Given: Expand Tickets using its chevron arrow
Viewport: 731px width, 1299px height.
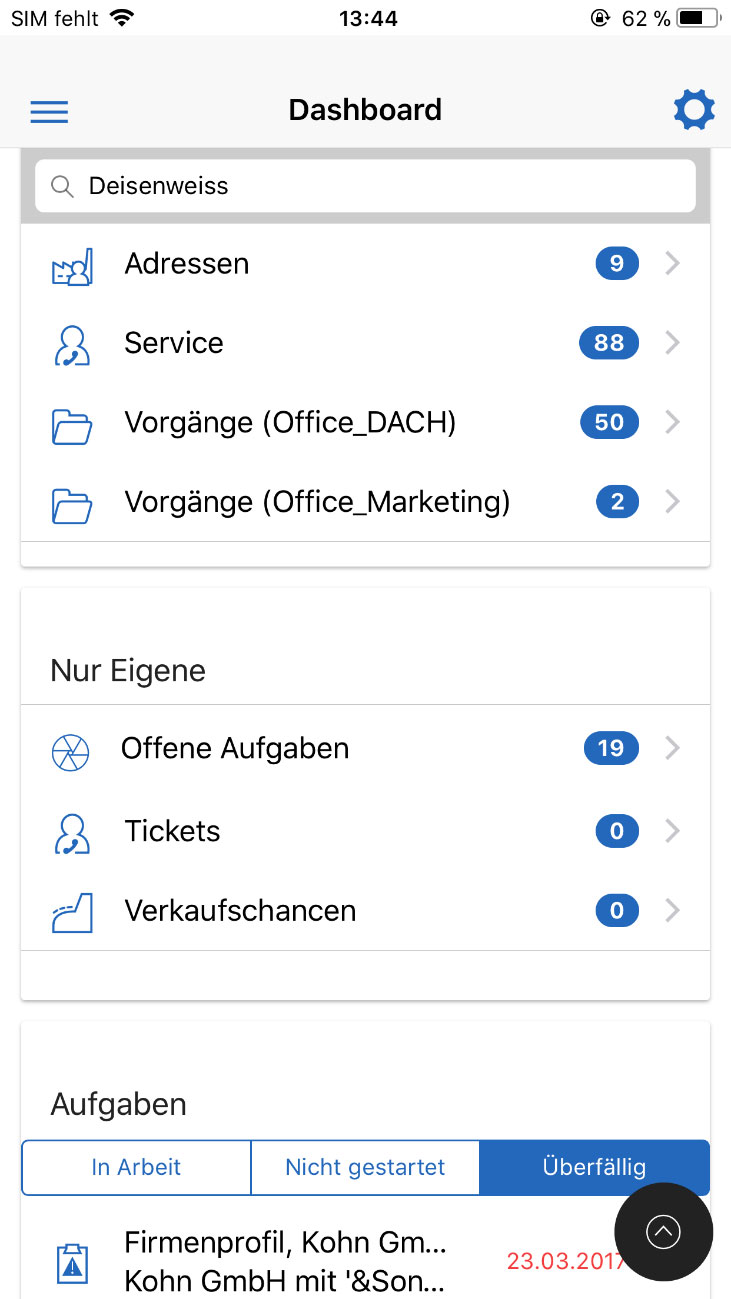Looking at the screenshot, I should 672,831.
